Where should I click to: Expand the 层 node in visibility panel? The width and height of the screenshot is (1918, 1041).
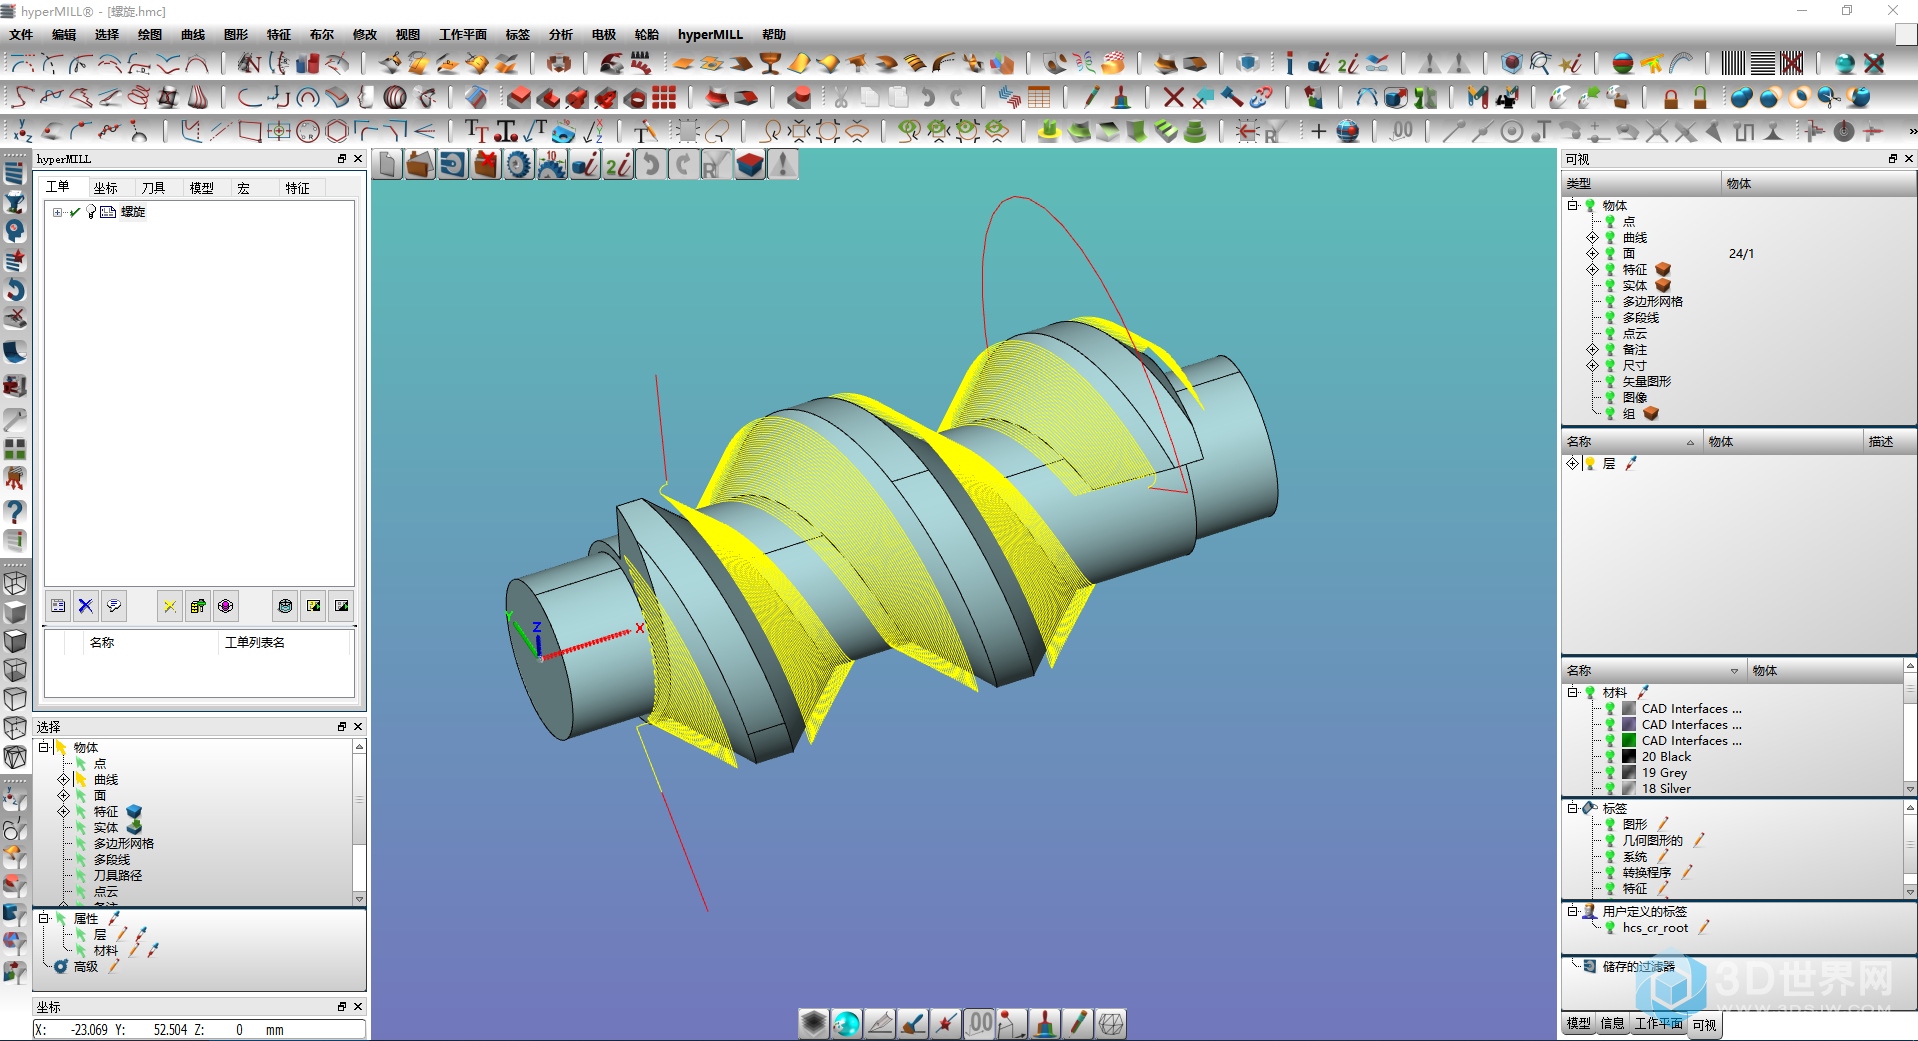(1572, 464)
